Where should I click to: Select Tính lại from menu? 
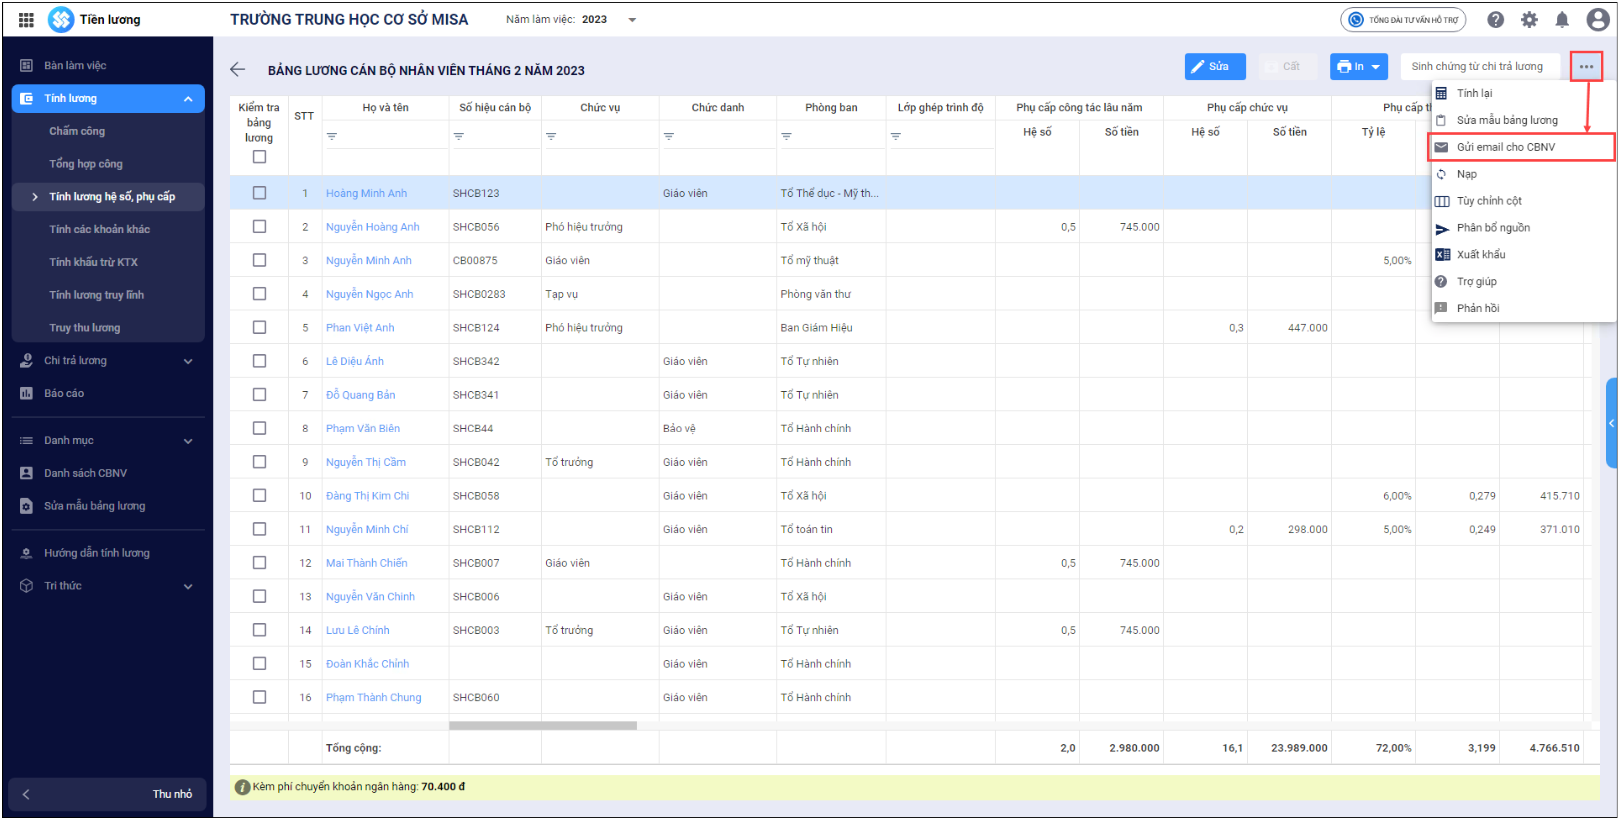pos(1523,93)
